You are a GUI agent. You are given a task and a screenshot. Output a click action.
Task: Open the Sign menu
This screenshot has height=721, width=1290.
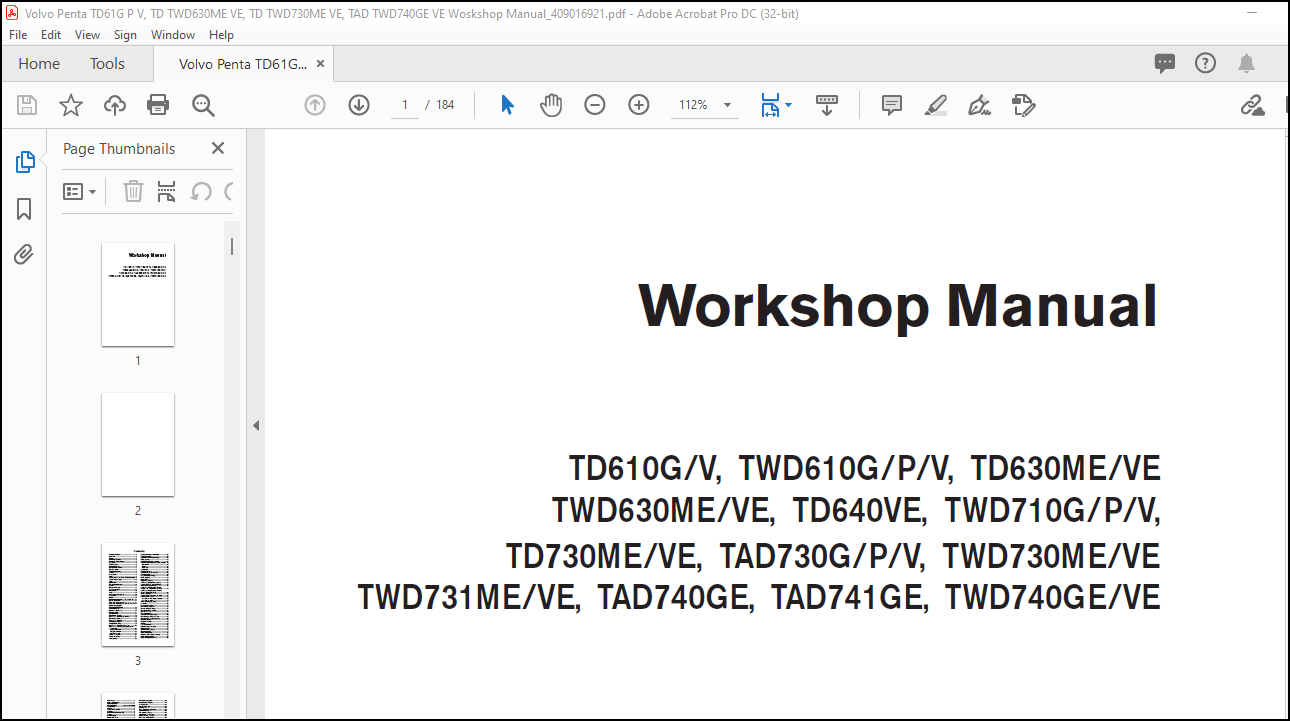(125, 35)
